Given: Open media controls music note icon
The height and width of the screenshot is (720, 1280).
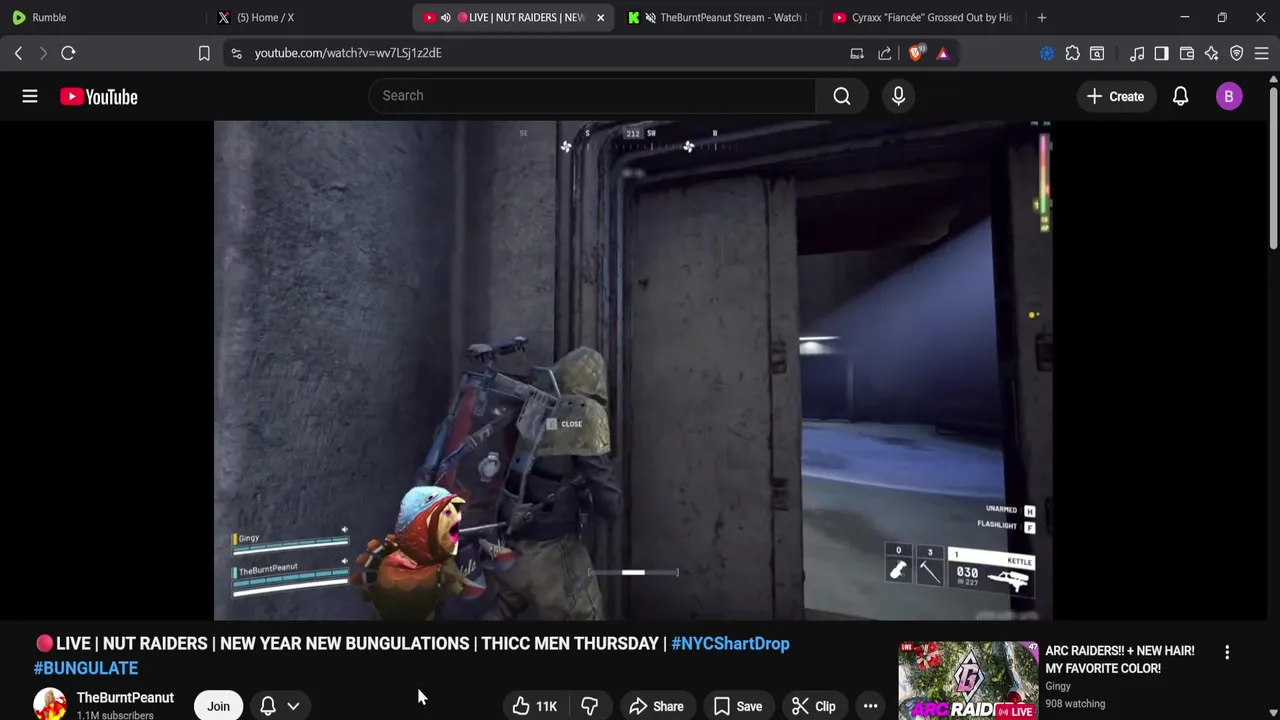Looking at the screenshot, I should tap(1137, 53).
